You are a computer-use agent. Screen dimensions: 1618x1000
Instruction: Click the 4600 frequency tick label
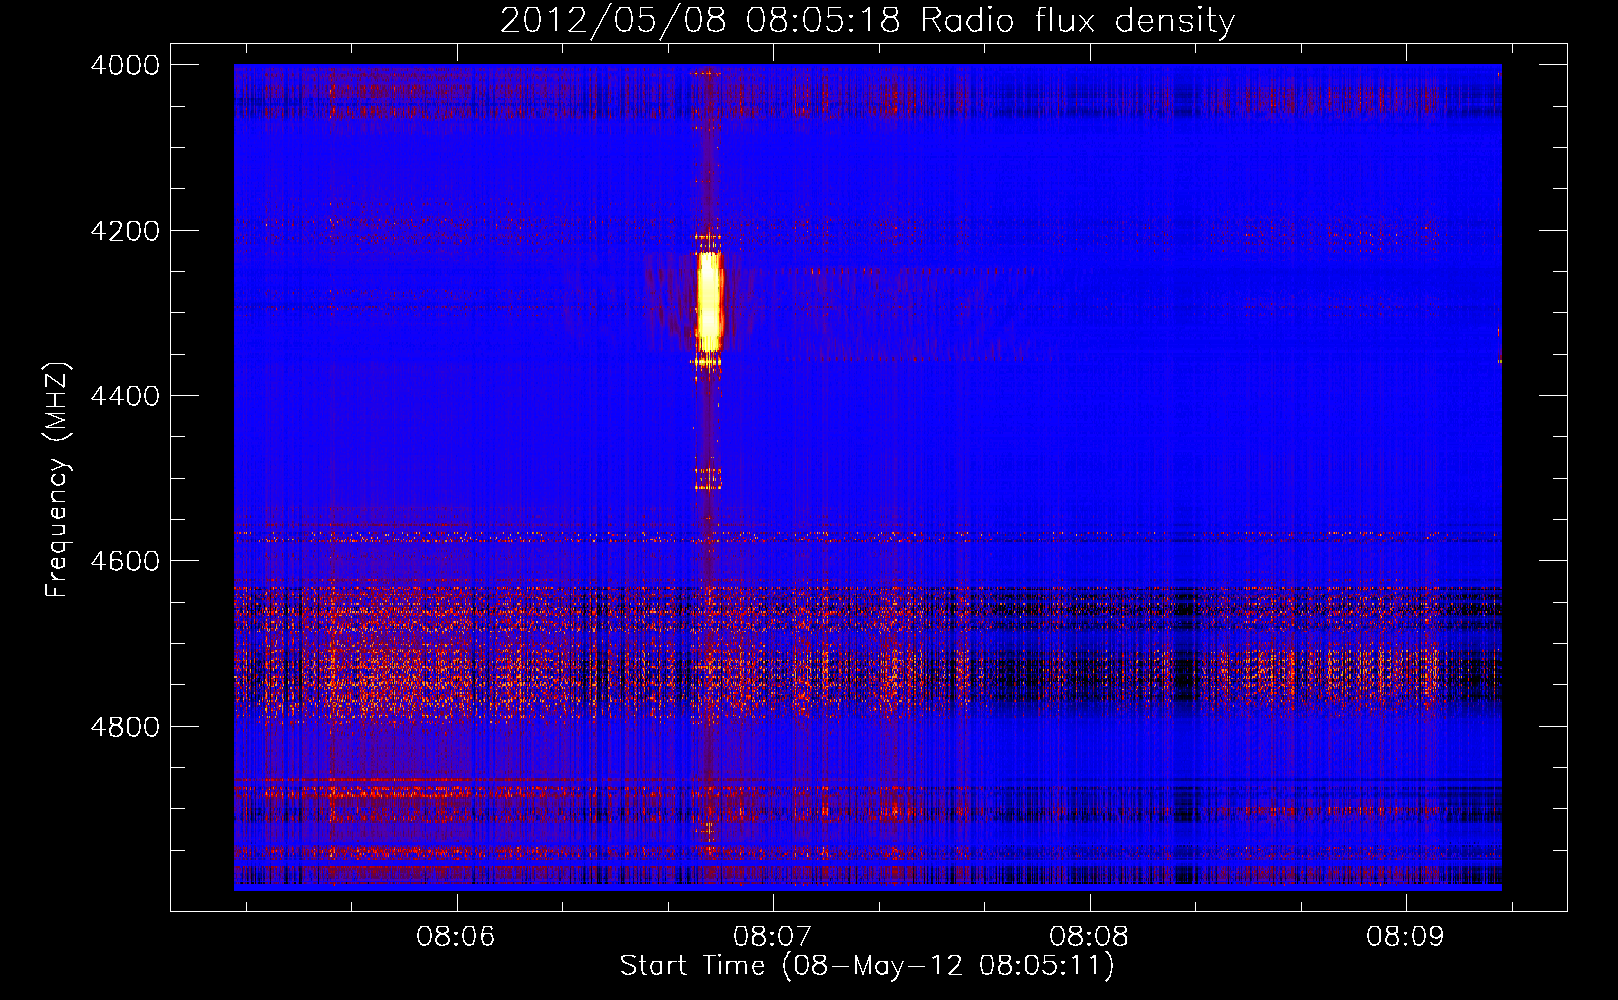pos(125,561)
